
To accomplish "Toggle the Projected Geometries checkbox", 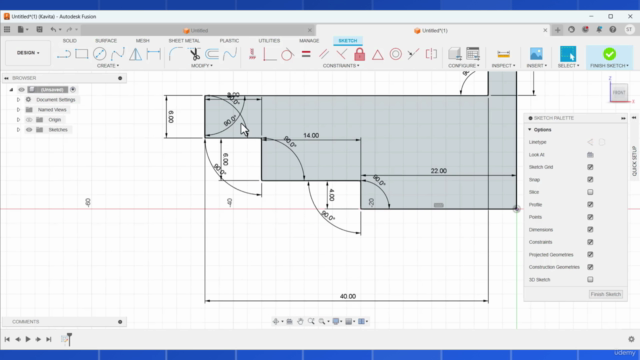I will coord(590,254).
